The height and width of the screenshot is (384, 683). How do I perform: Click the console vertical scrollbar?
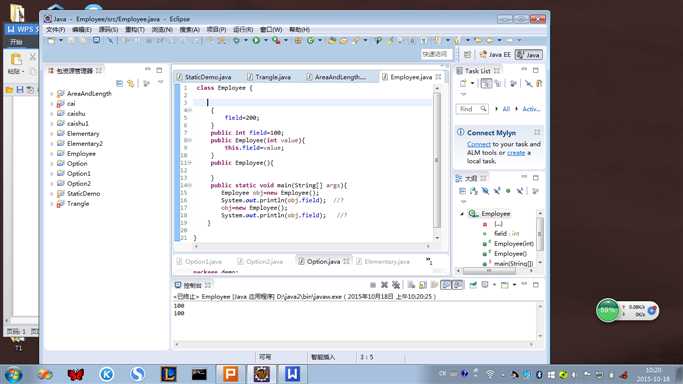coord(540,321)
